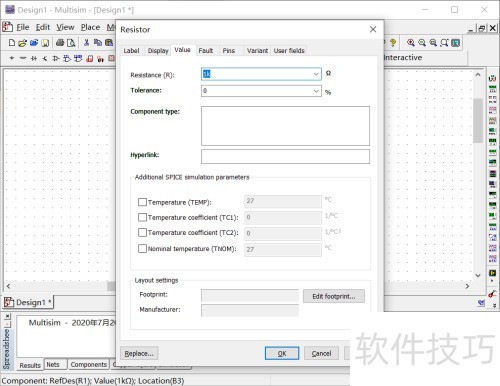The image size is (500, 386).
Task: Open Resistance (R) dropdown arrow
Action: [x=316, y=74]
